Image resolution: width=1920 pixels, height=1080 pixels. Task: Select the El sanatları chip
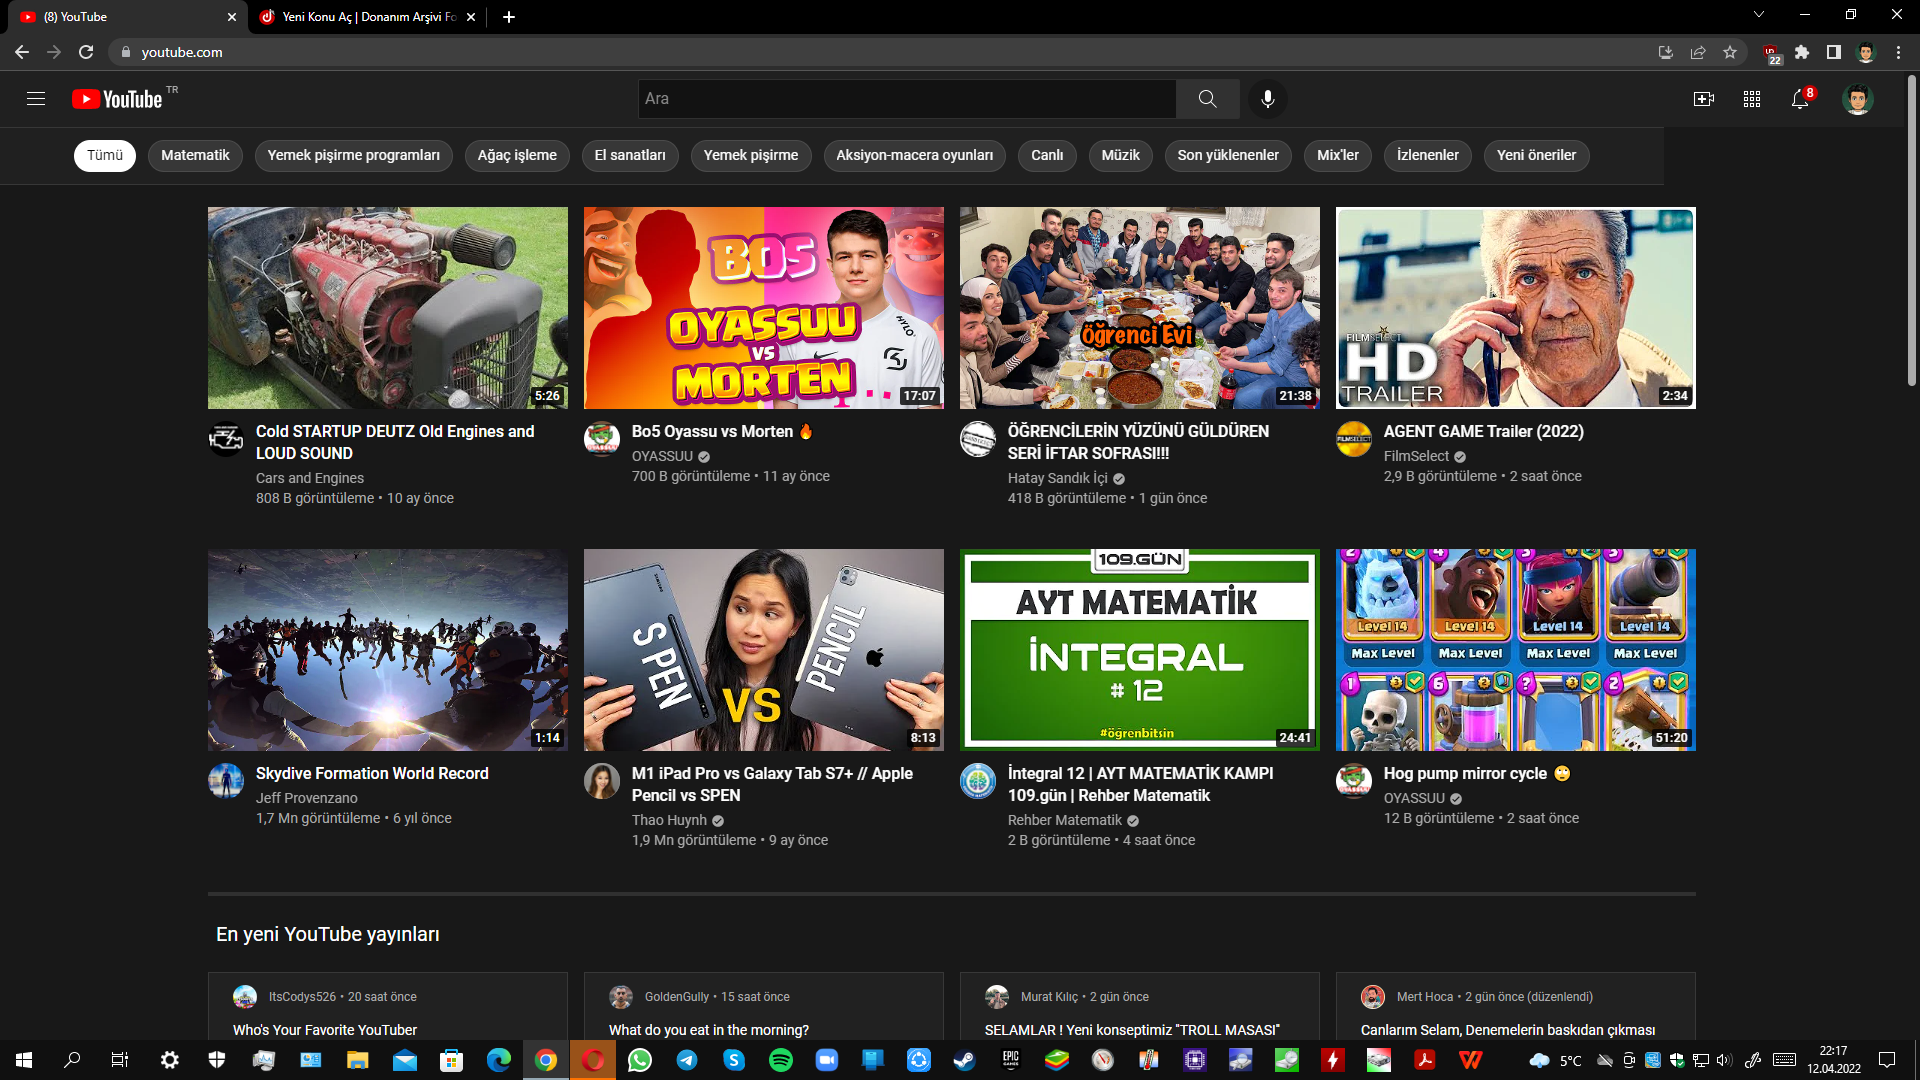(x=630, y=155)
